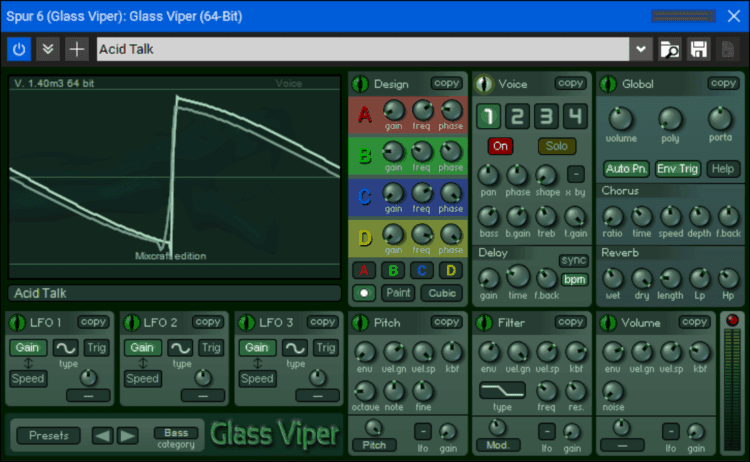Open the LFO 1 destination selector
The height and width of the screenshot is (462, 750).
88,396
